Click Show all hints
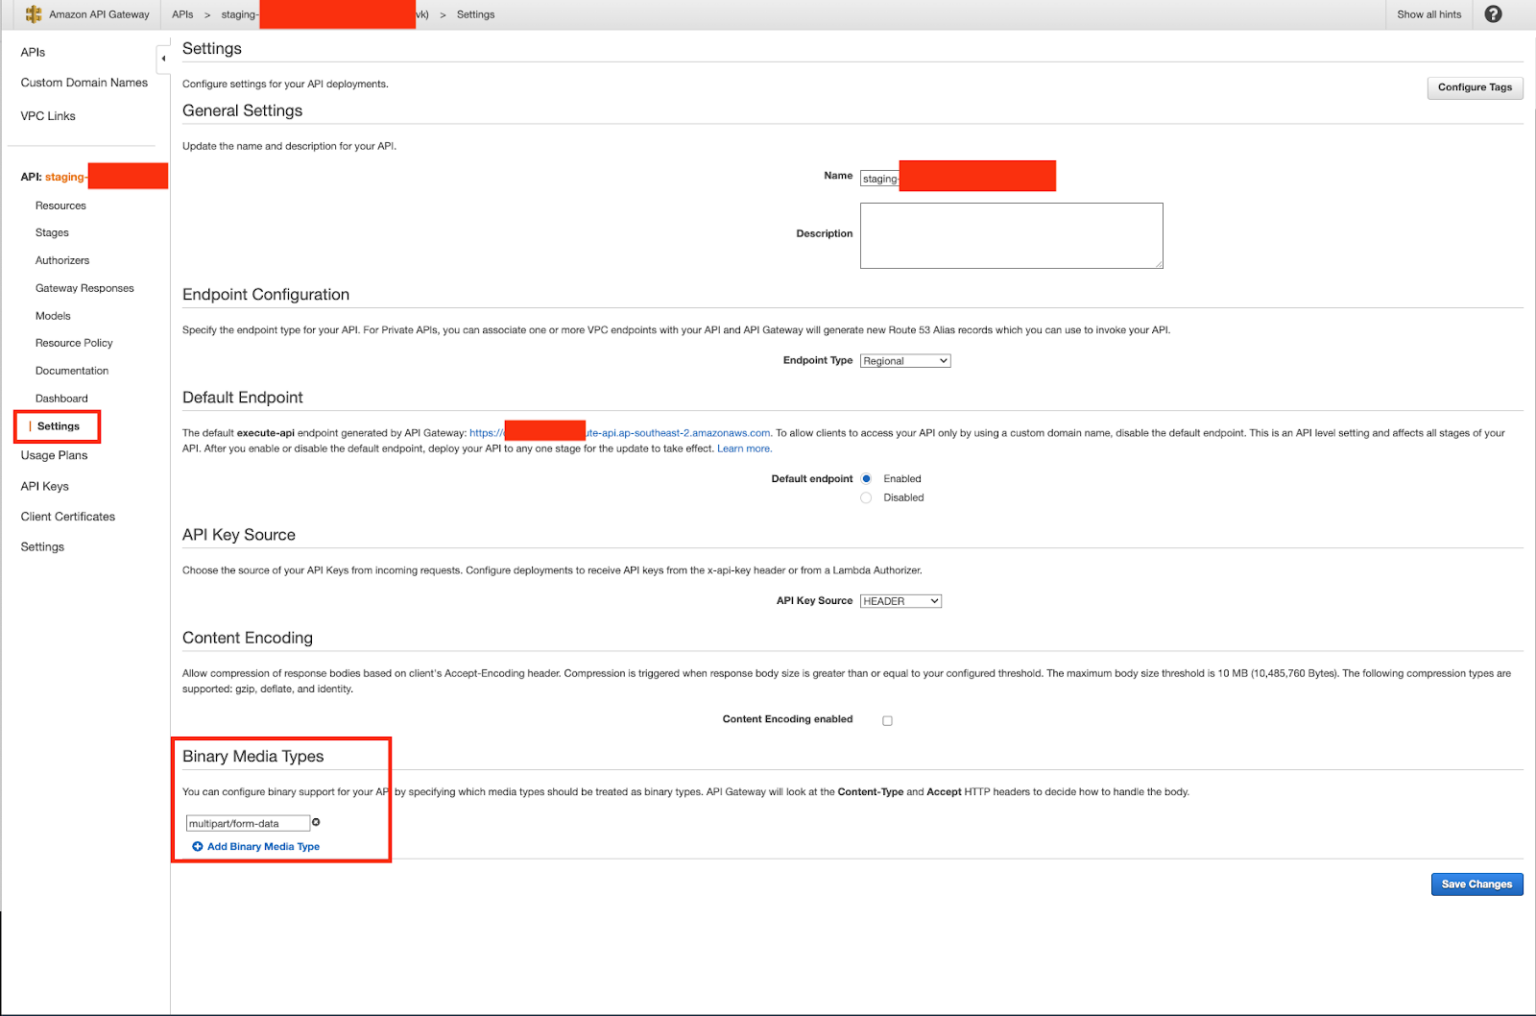The width and height of the screenshot is (1536, 1016). [1428, 14]
